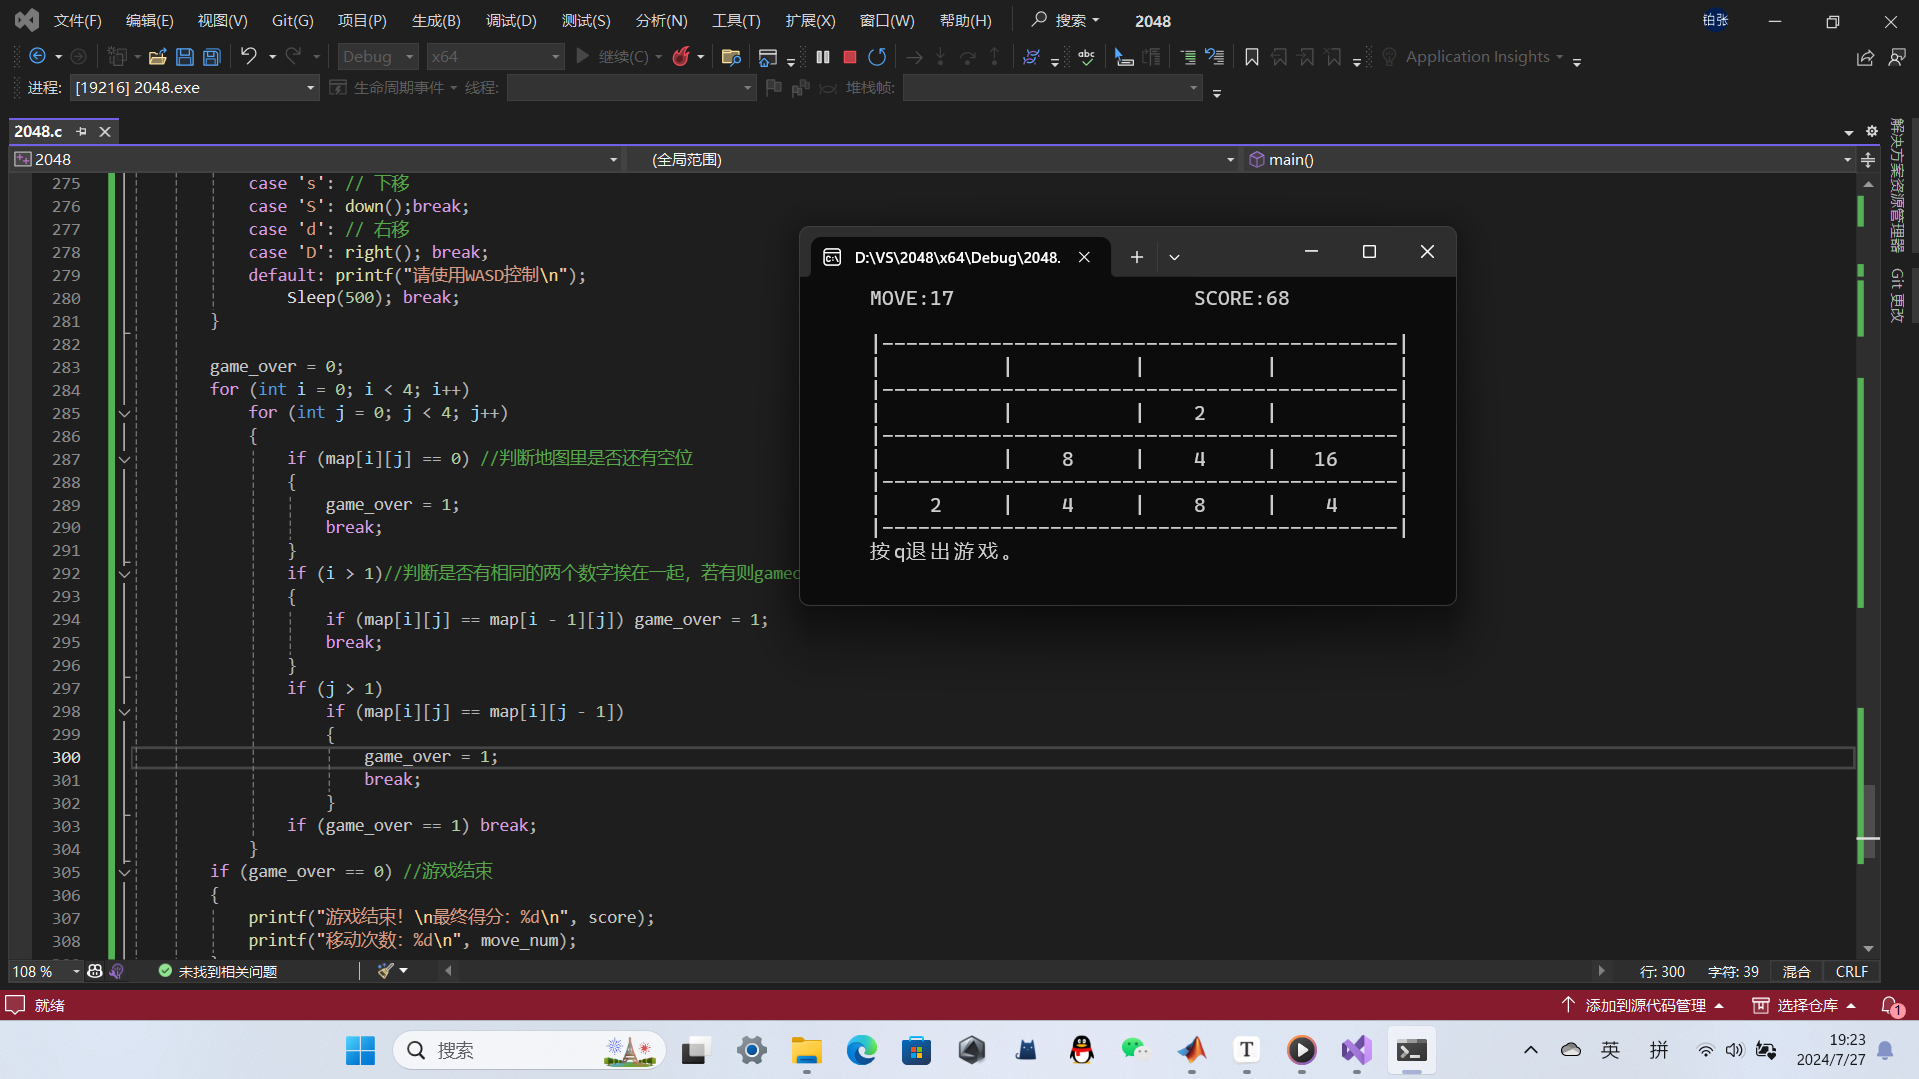Collapse the if block at line 292
This screenshot has height=1079, width=1919.
coord(125,574)
